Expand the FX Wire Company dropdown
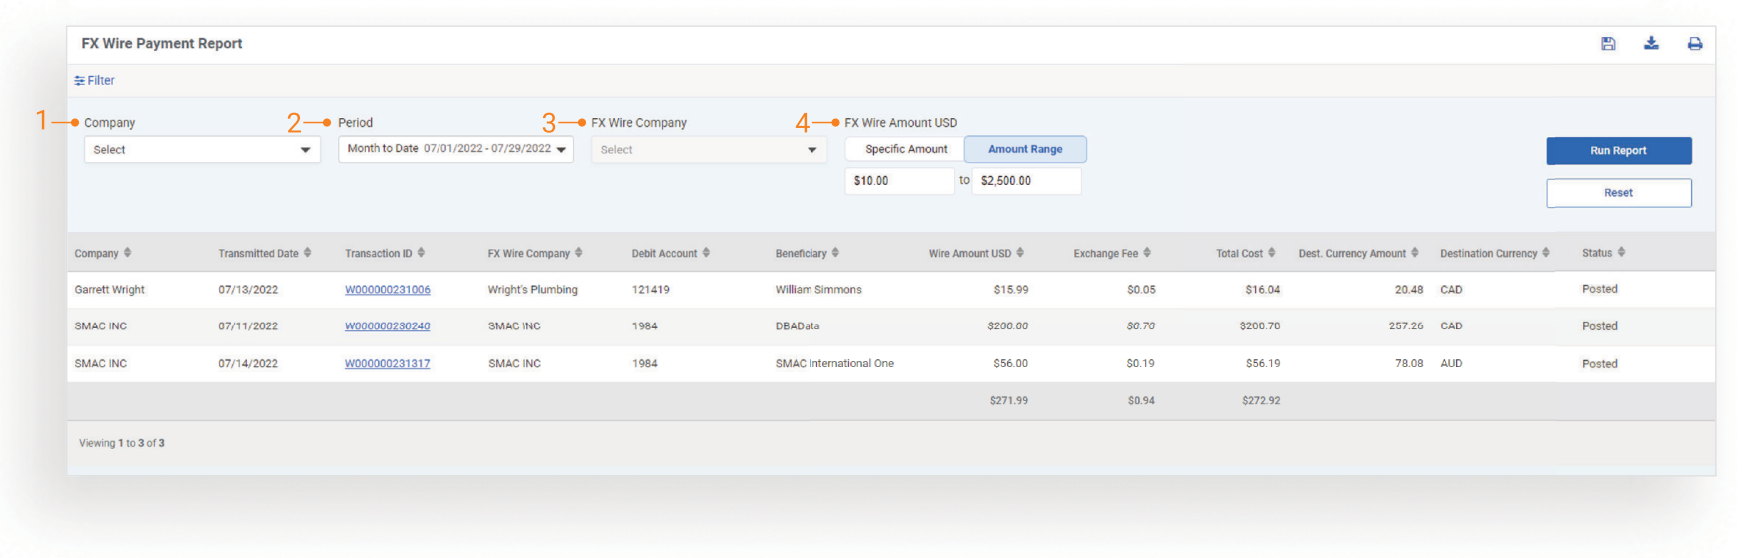Image resolution: width=1742 pixels, height=558 pixels. (708, 150)
